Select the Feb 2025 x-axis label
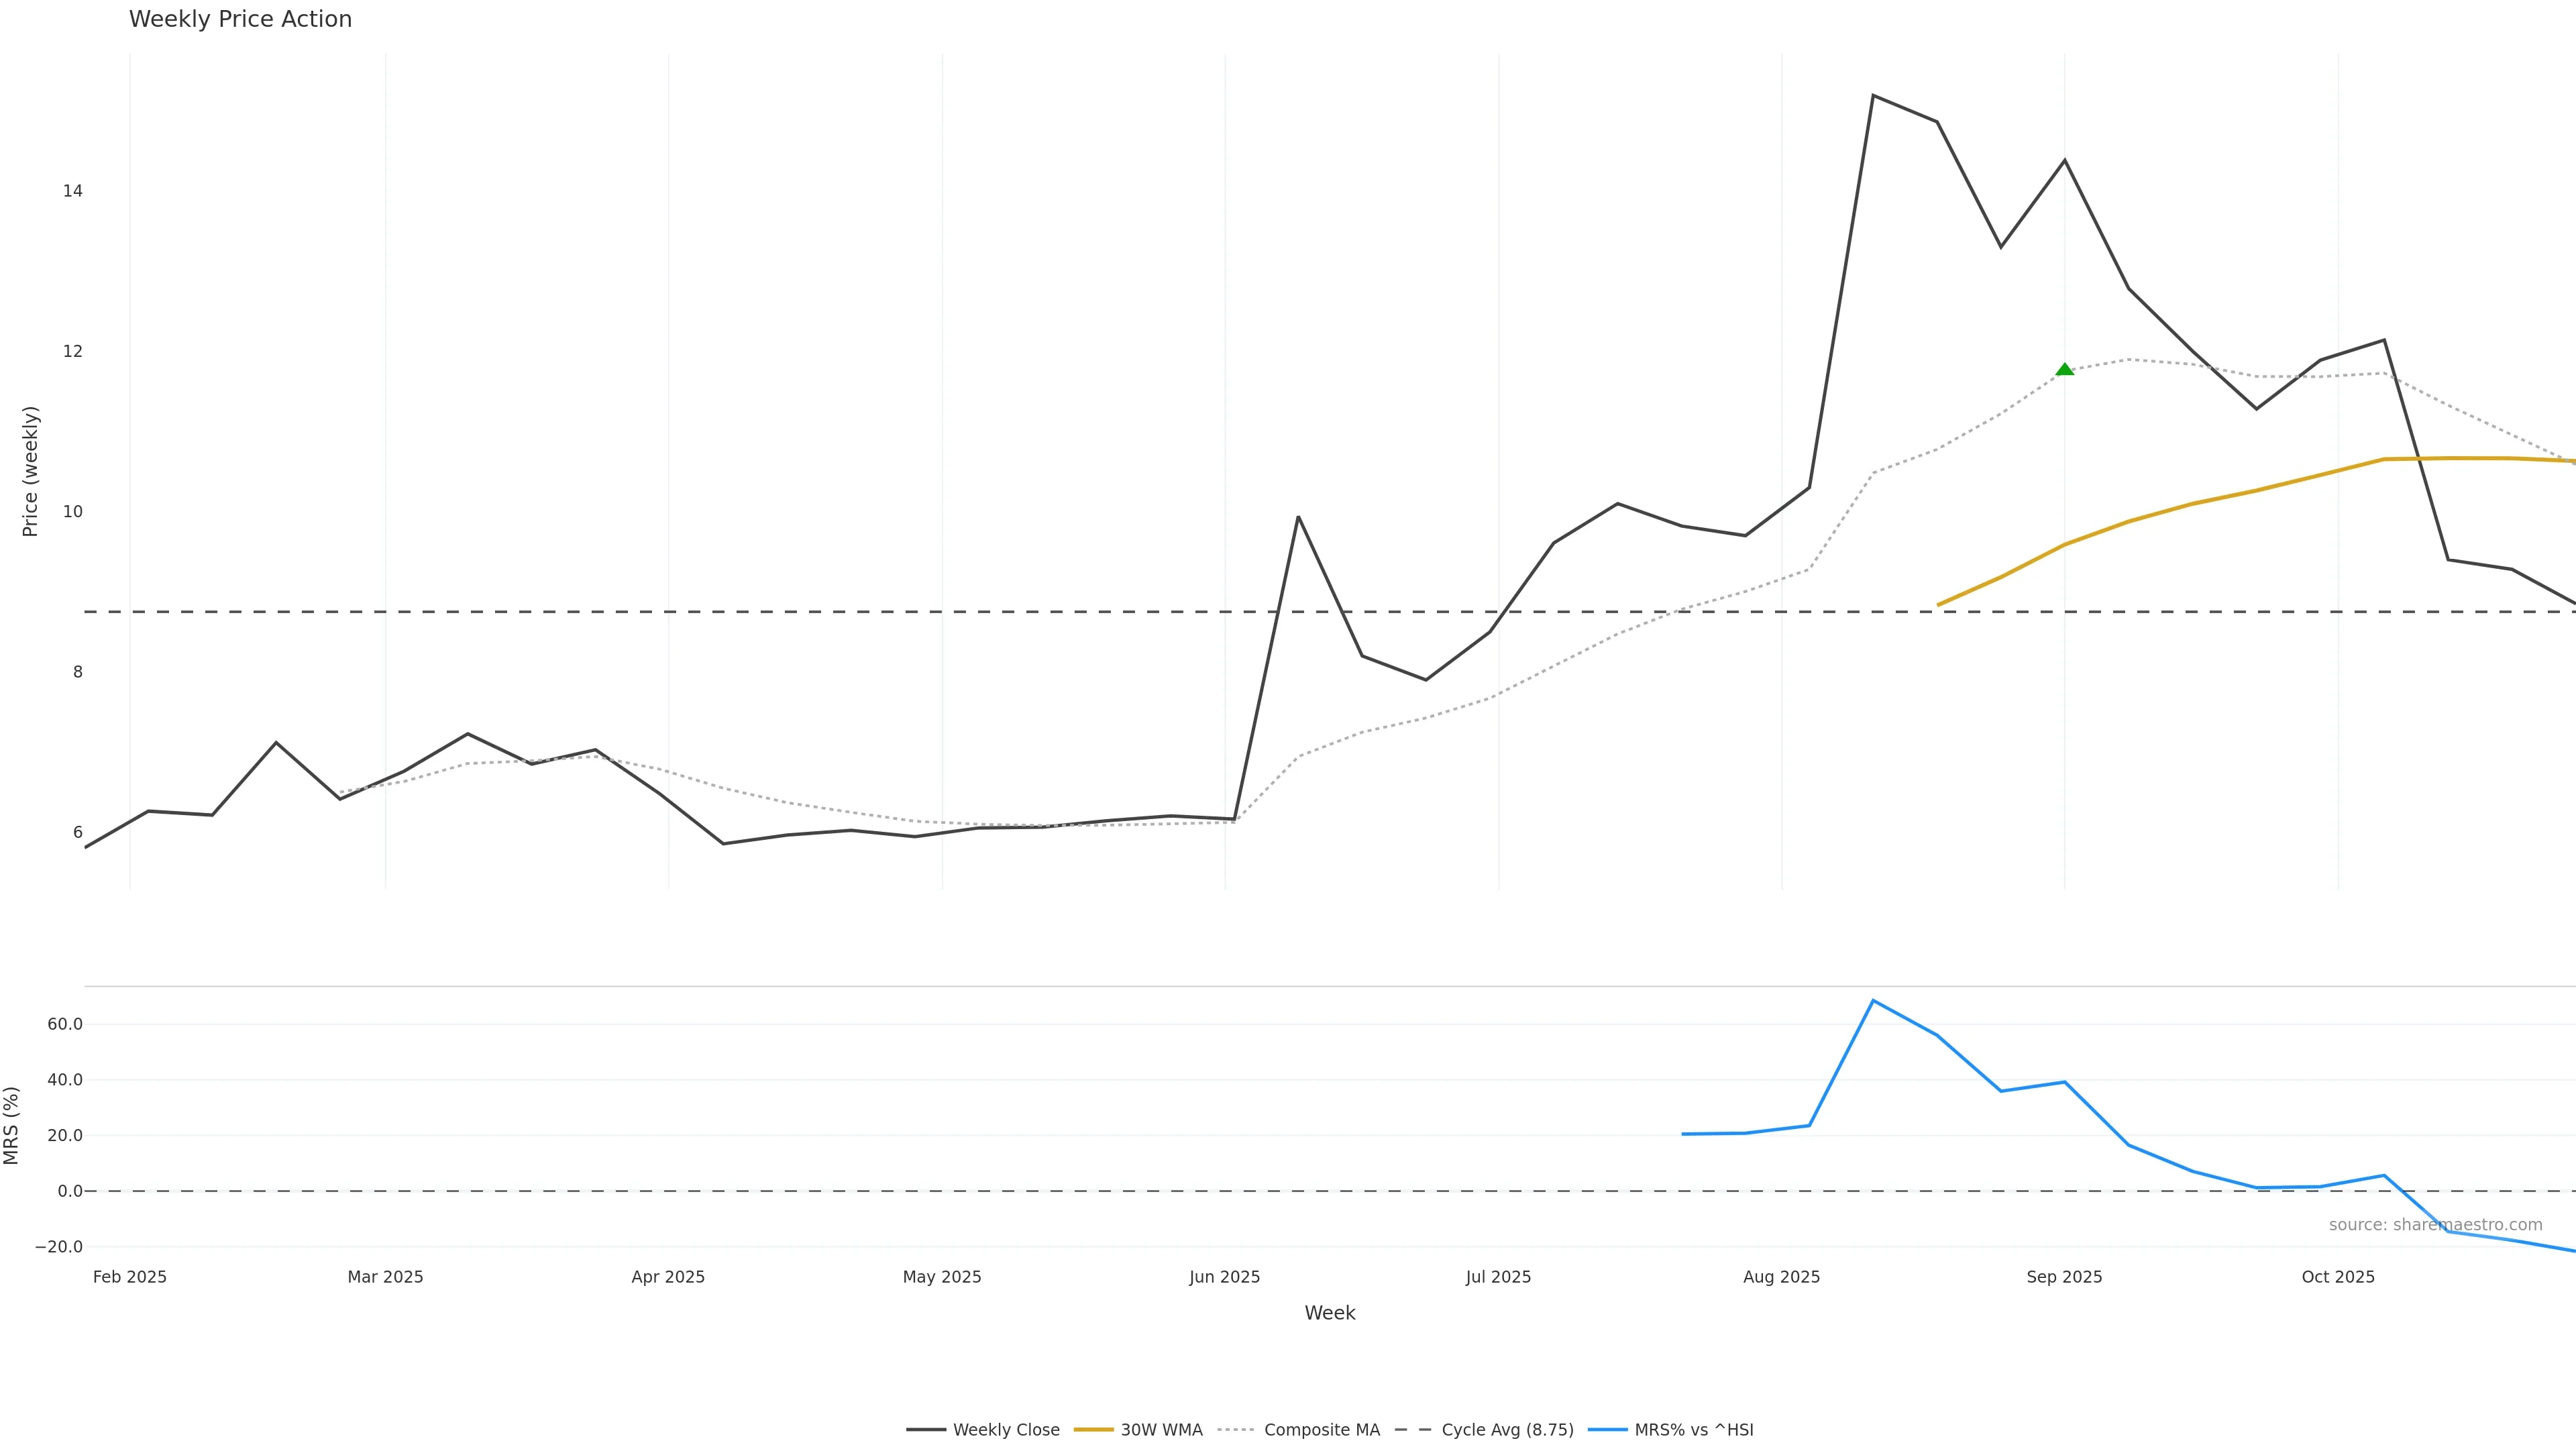Screen dimensions: 2576x1449 [130, 1277]
